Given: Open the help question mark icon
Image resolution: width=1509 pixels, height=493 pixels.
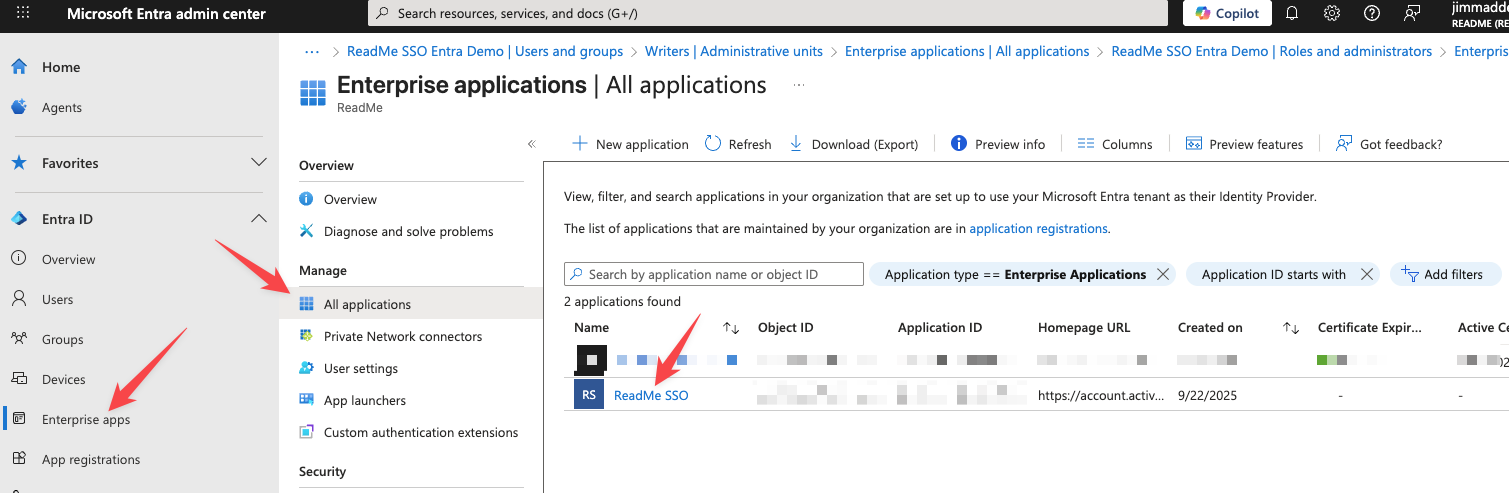Looking at the screenshot, I should 1372,14.
